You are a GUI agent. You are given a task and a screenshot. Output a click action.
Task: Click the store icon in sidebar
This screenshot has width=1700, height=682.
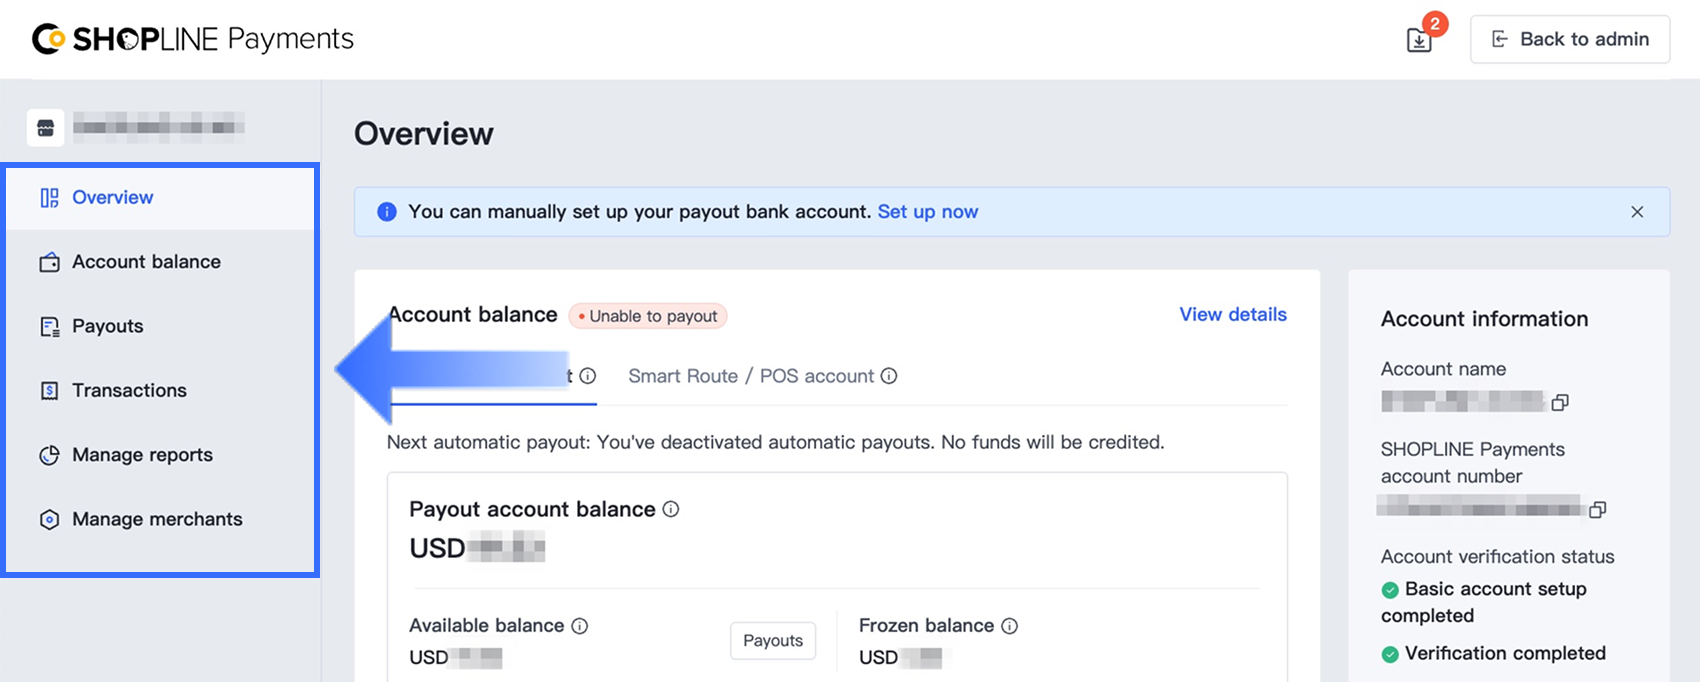46,128
